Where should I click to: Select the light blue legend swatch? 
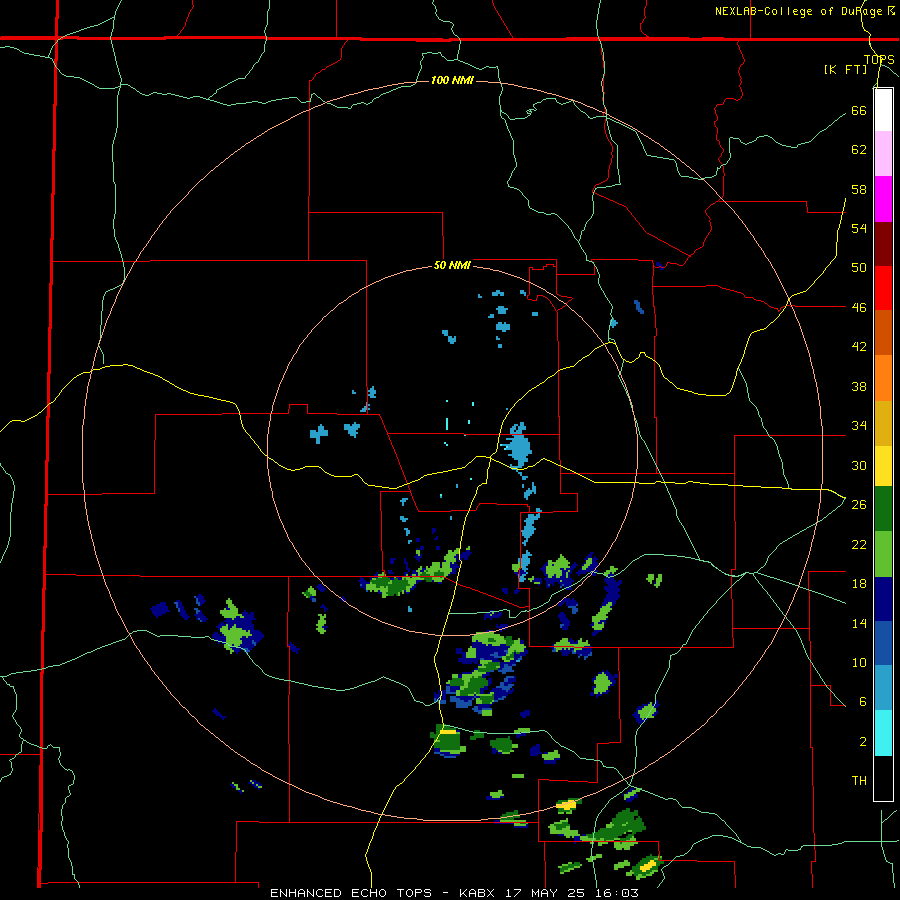(883, 688)
